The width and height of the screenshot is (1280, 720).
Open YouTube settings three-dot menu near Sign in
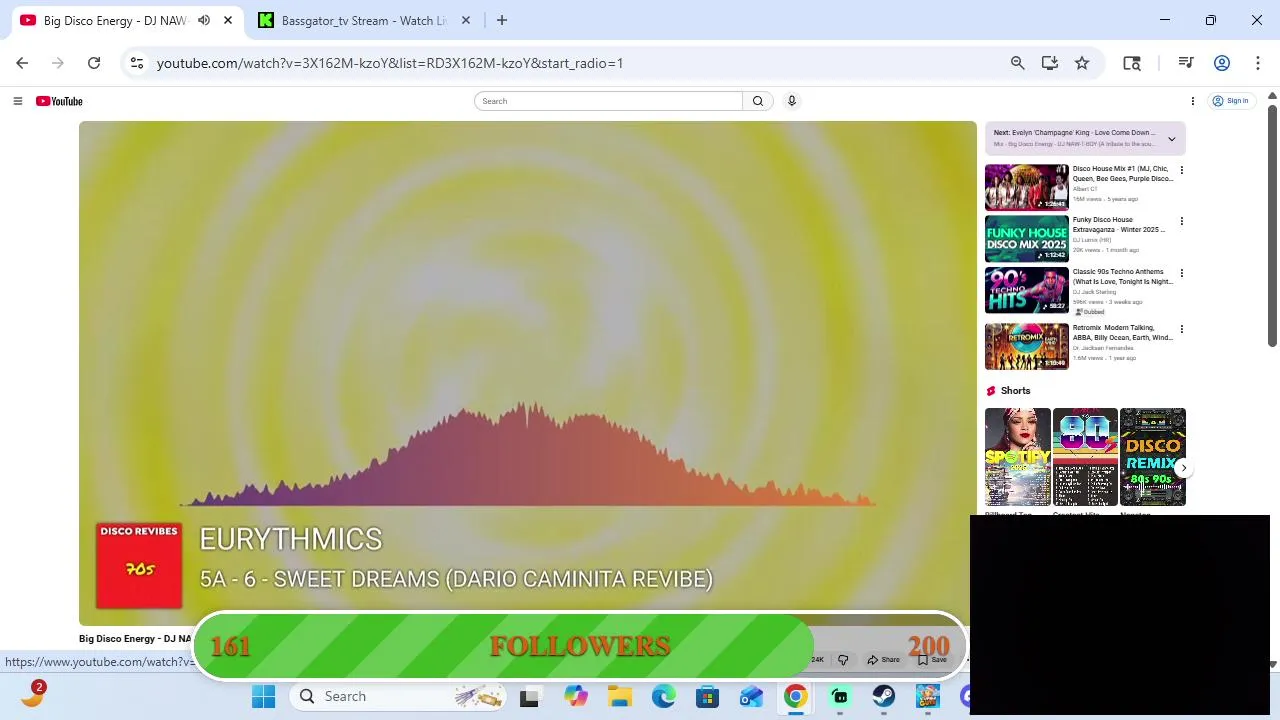(x=1192, y=101)
